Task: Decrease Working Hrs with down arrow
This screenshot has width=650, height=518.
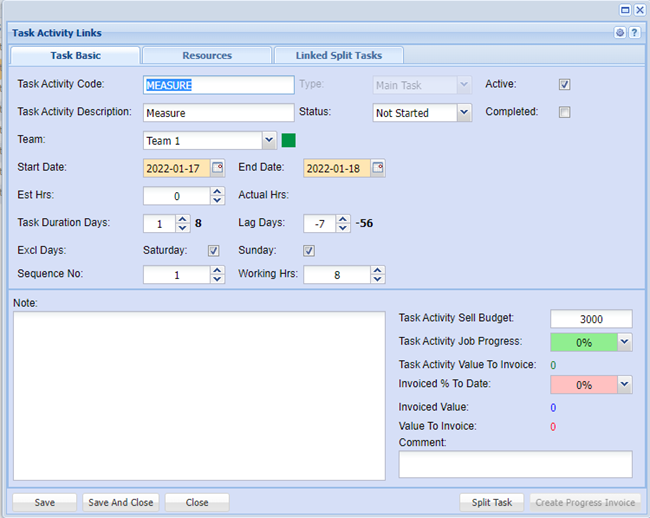Action: 377,279
